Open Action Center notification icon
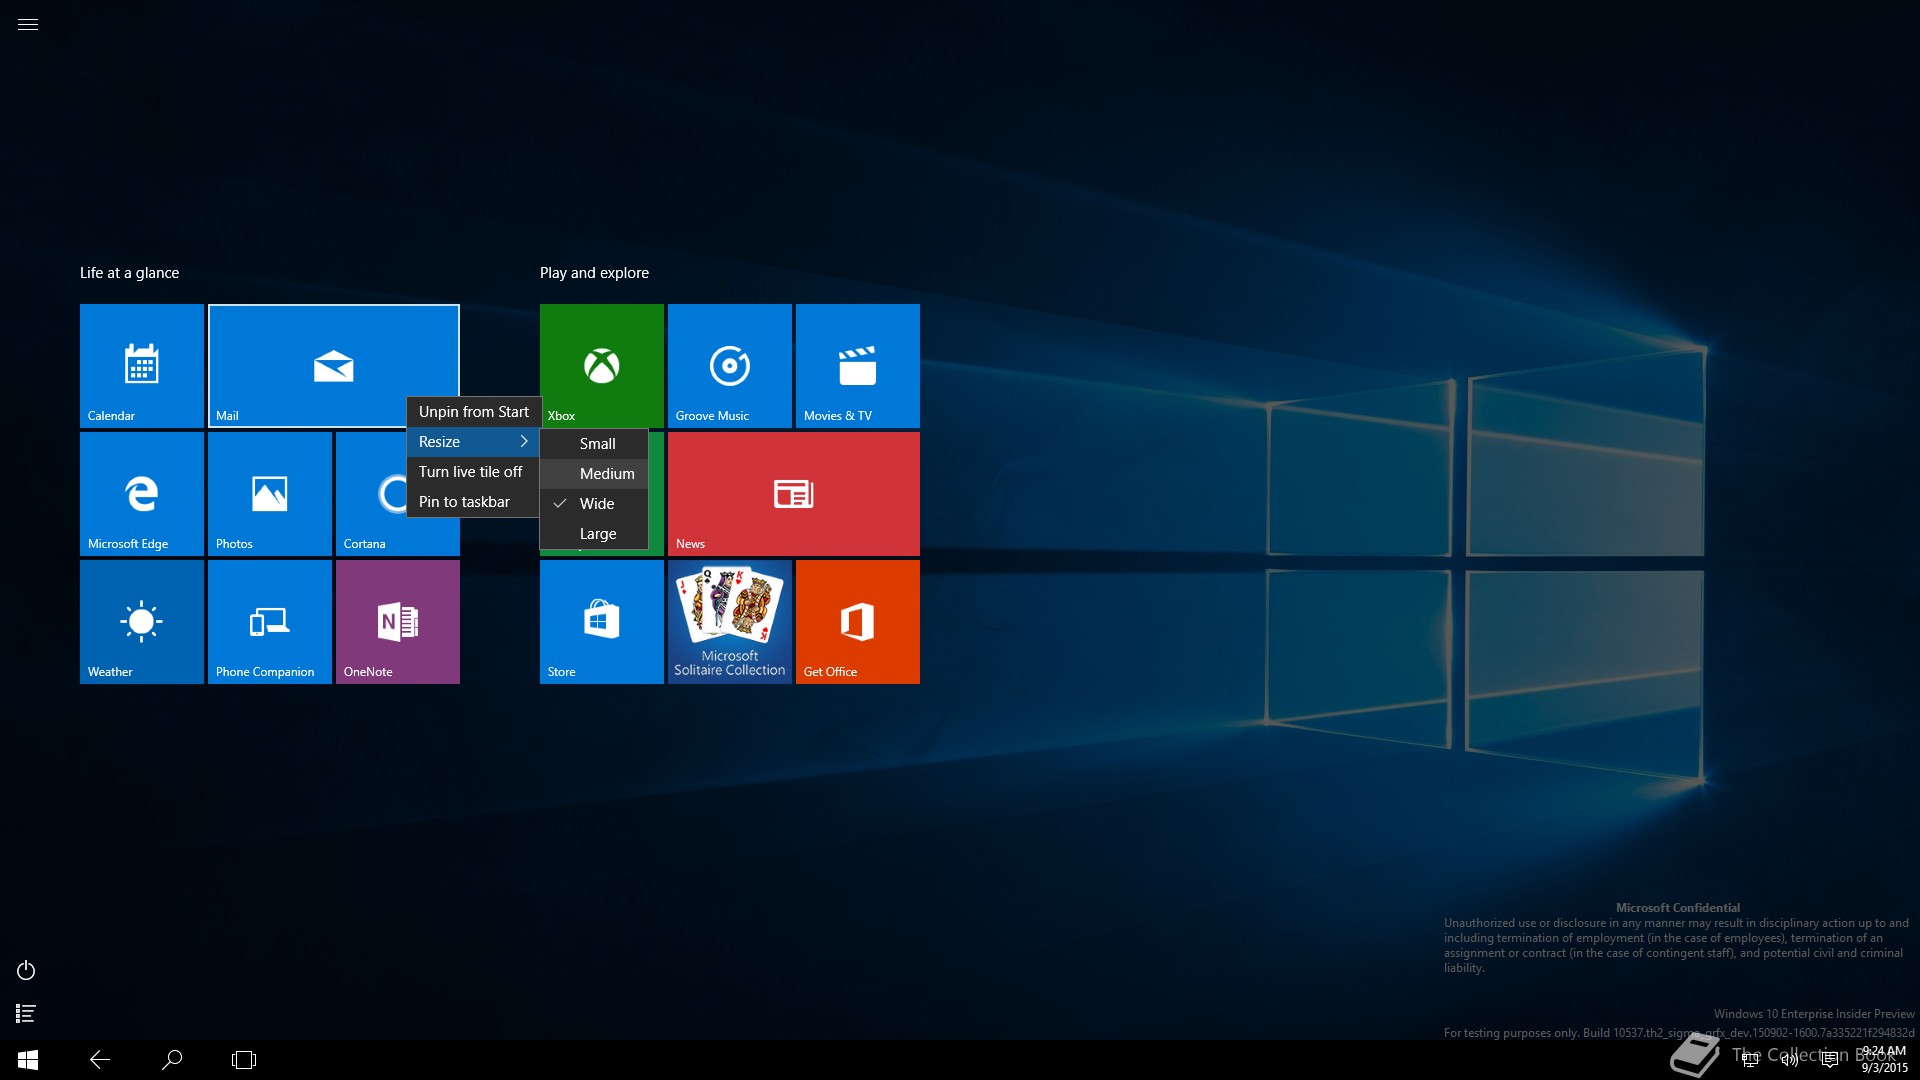This screenshot has height=1080, width=1920. point(1830,1060)
